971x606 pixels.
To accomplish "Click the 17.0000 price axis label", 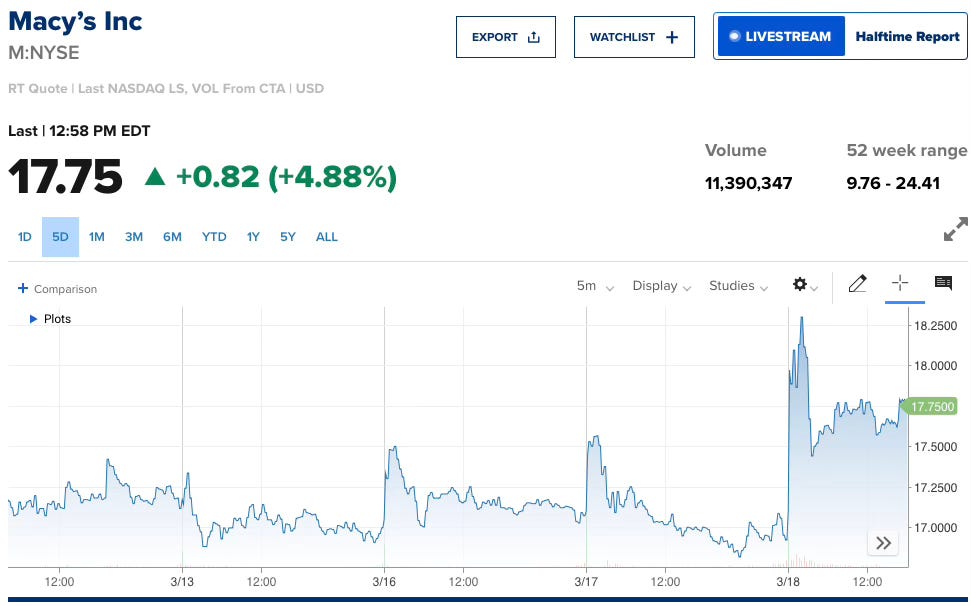I will (935, 527).
